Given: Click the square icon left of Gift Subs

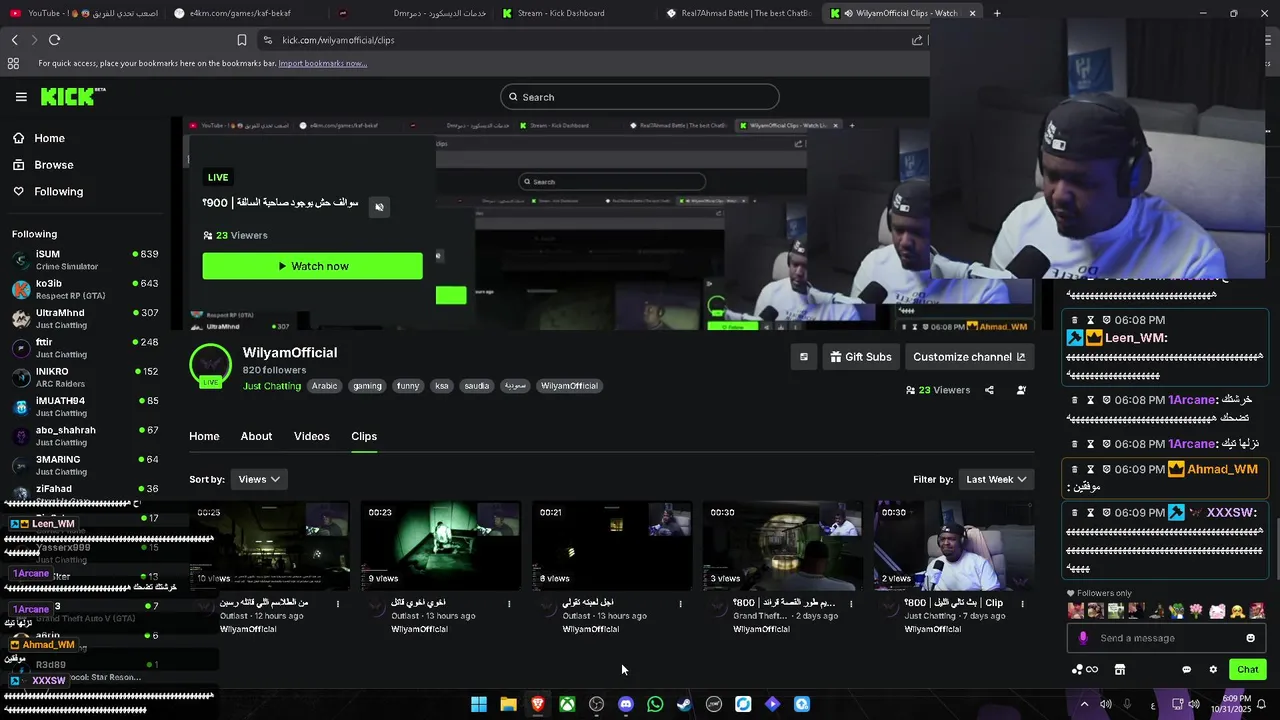Looking at the screenshot, I should click(x=803, y=357).
